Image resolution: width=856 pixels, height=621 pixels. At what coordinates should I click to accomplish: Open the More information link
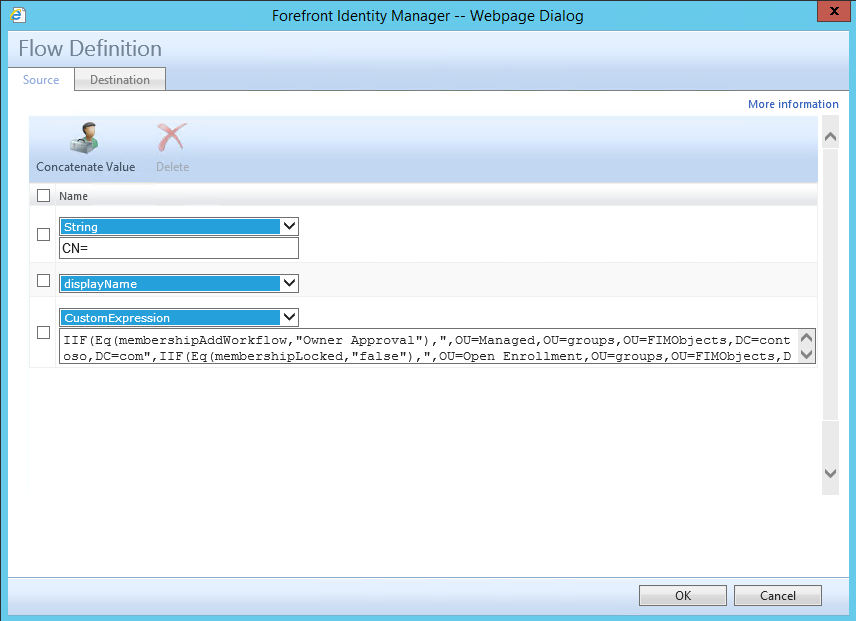[x=793, y=104]
